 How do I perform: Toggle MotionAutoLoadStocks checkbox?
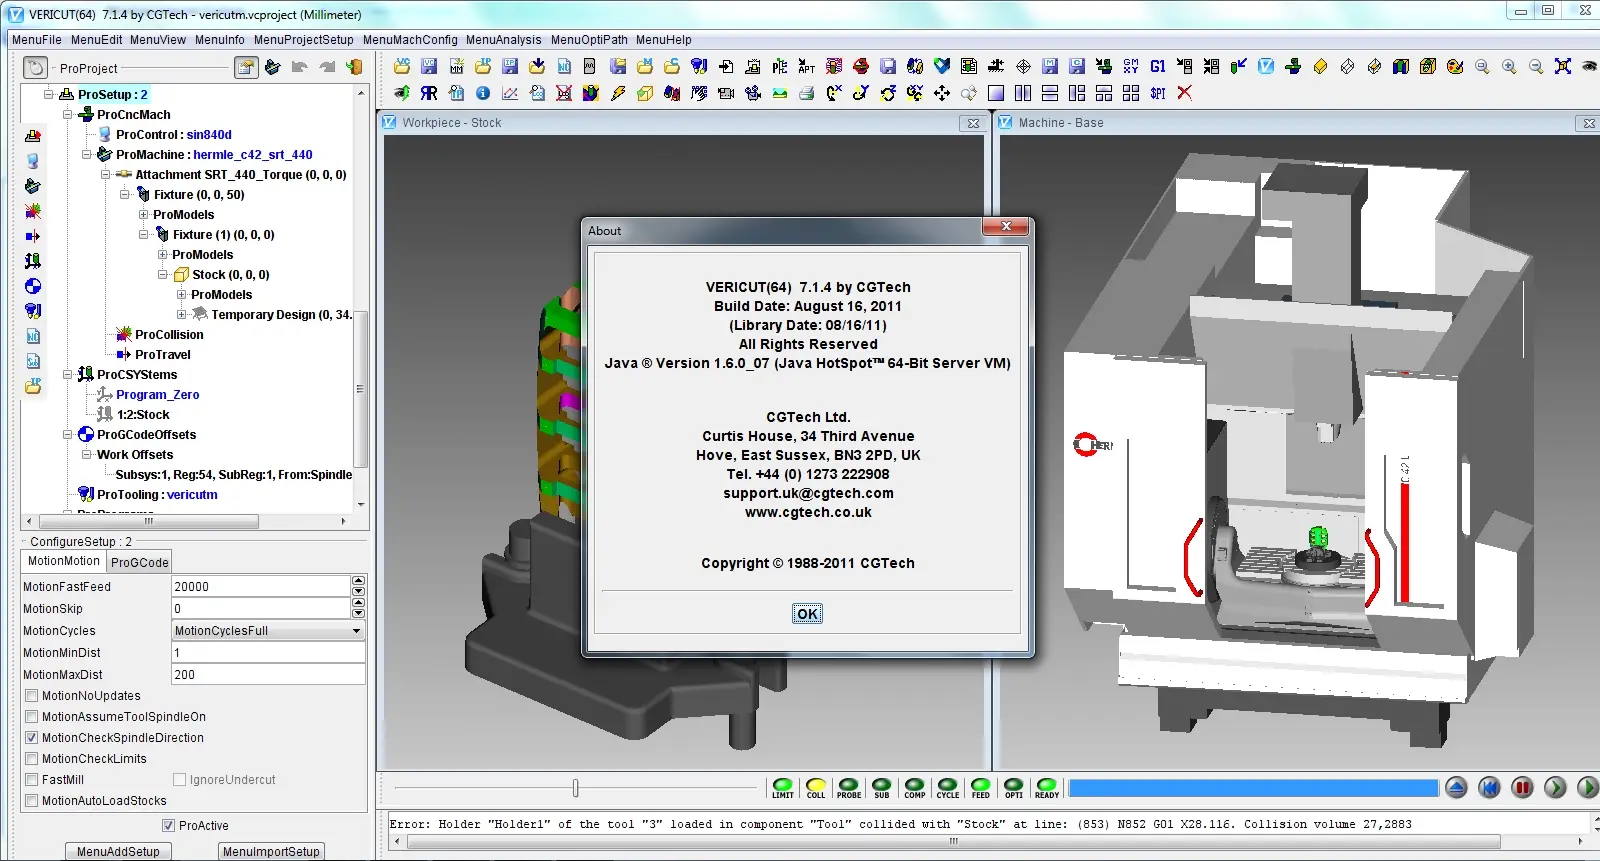coord(32,801)
